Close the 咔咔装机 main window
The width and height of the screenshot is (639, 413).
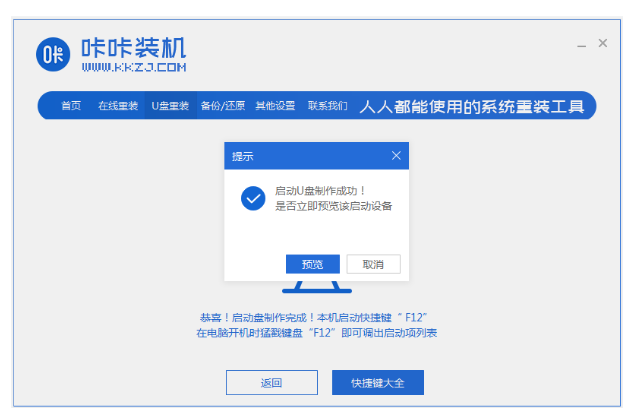pos(603,43)
